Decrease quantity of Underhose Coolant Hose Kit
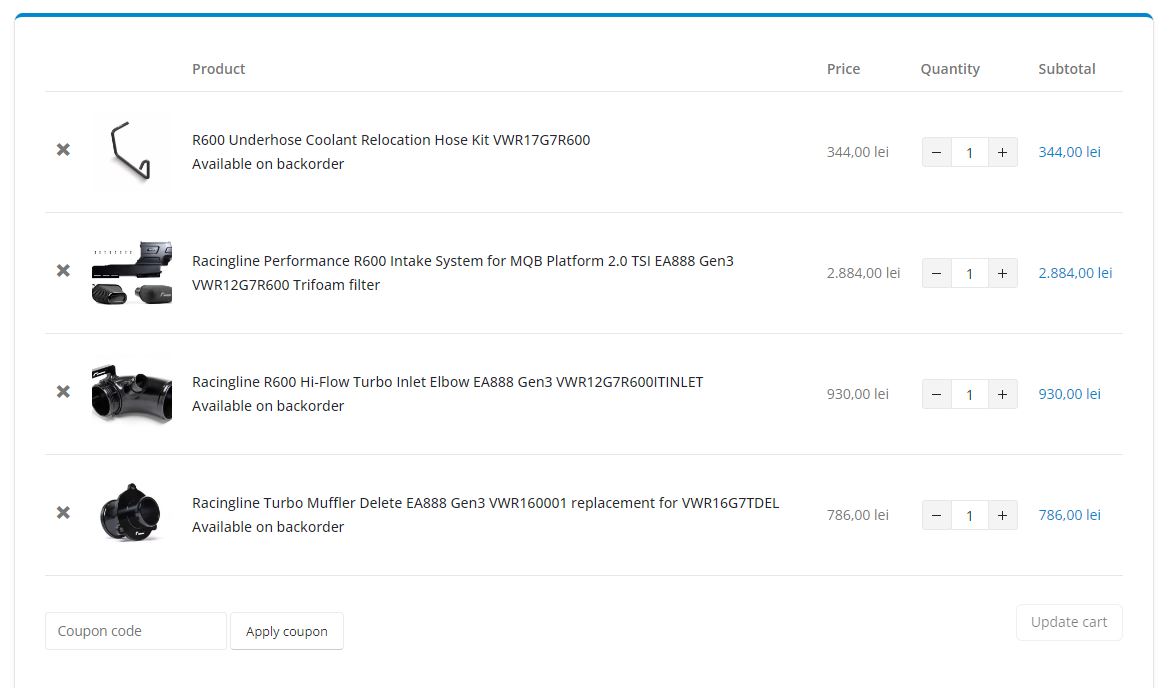This screenshot has height=688, width=1173. [937, 153]
